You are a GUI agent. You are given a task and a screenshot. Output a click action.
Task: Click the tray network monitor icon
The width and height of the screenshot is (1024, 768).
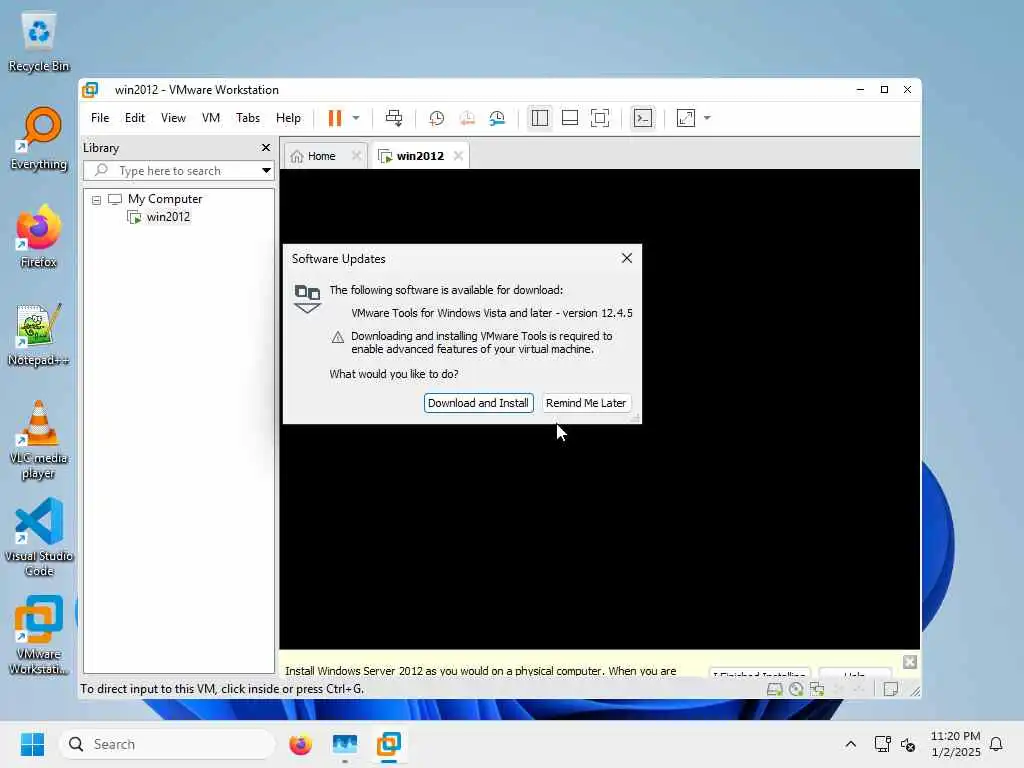coord(882,744)
